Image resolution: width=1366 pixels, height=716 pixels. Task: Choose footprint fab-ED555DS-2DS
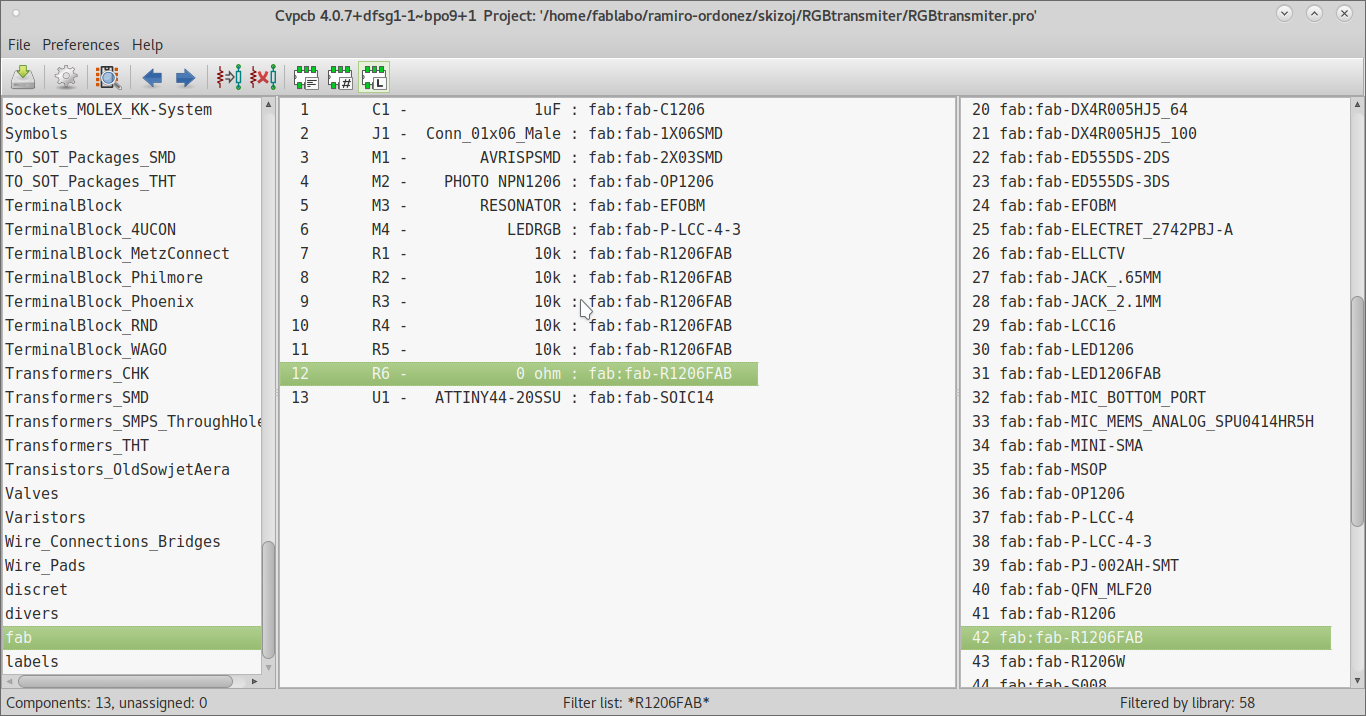tap(1146, 157)
